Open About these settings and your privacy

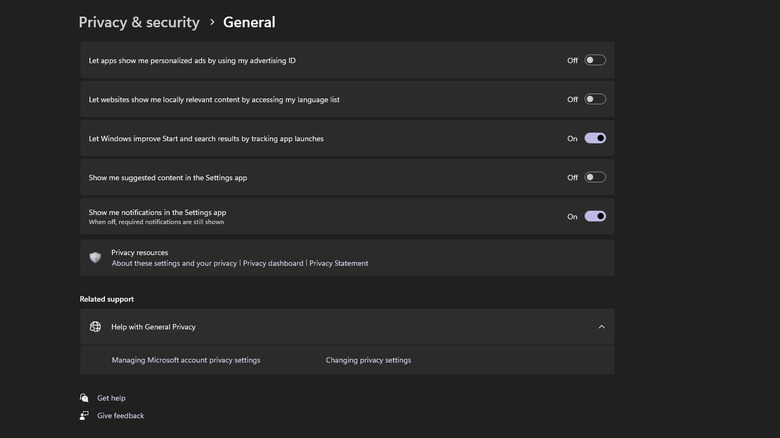click(x=174, y=264)
